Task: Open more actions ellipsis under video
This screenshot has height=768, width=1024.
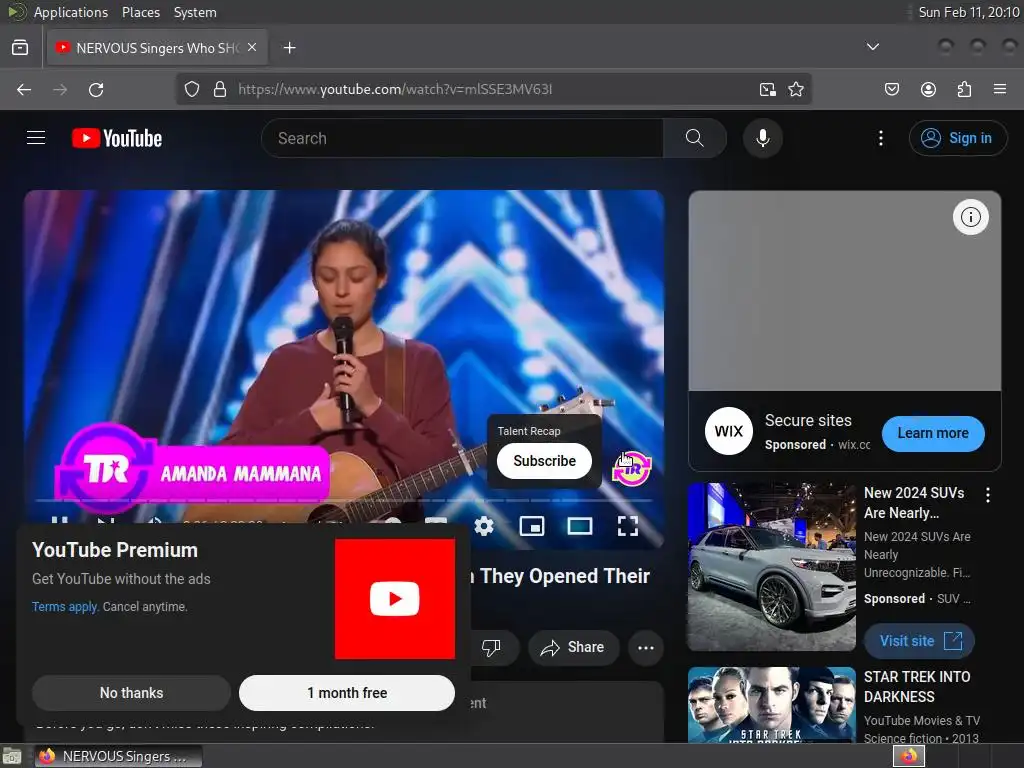Action: point(646,647)
